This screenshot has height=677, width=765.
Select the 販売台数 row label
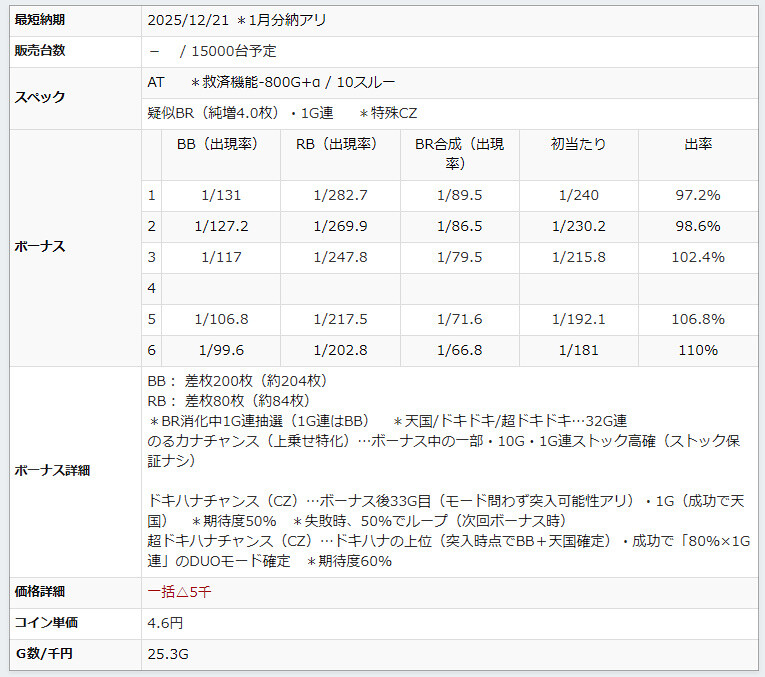40,51
